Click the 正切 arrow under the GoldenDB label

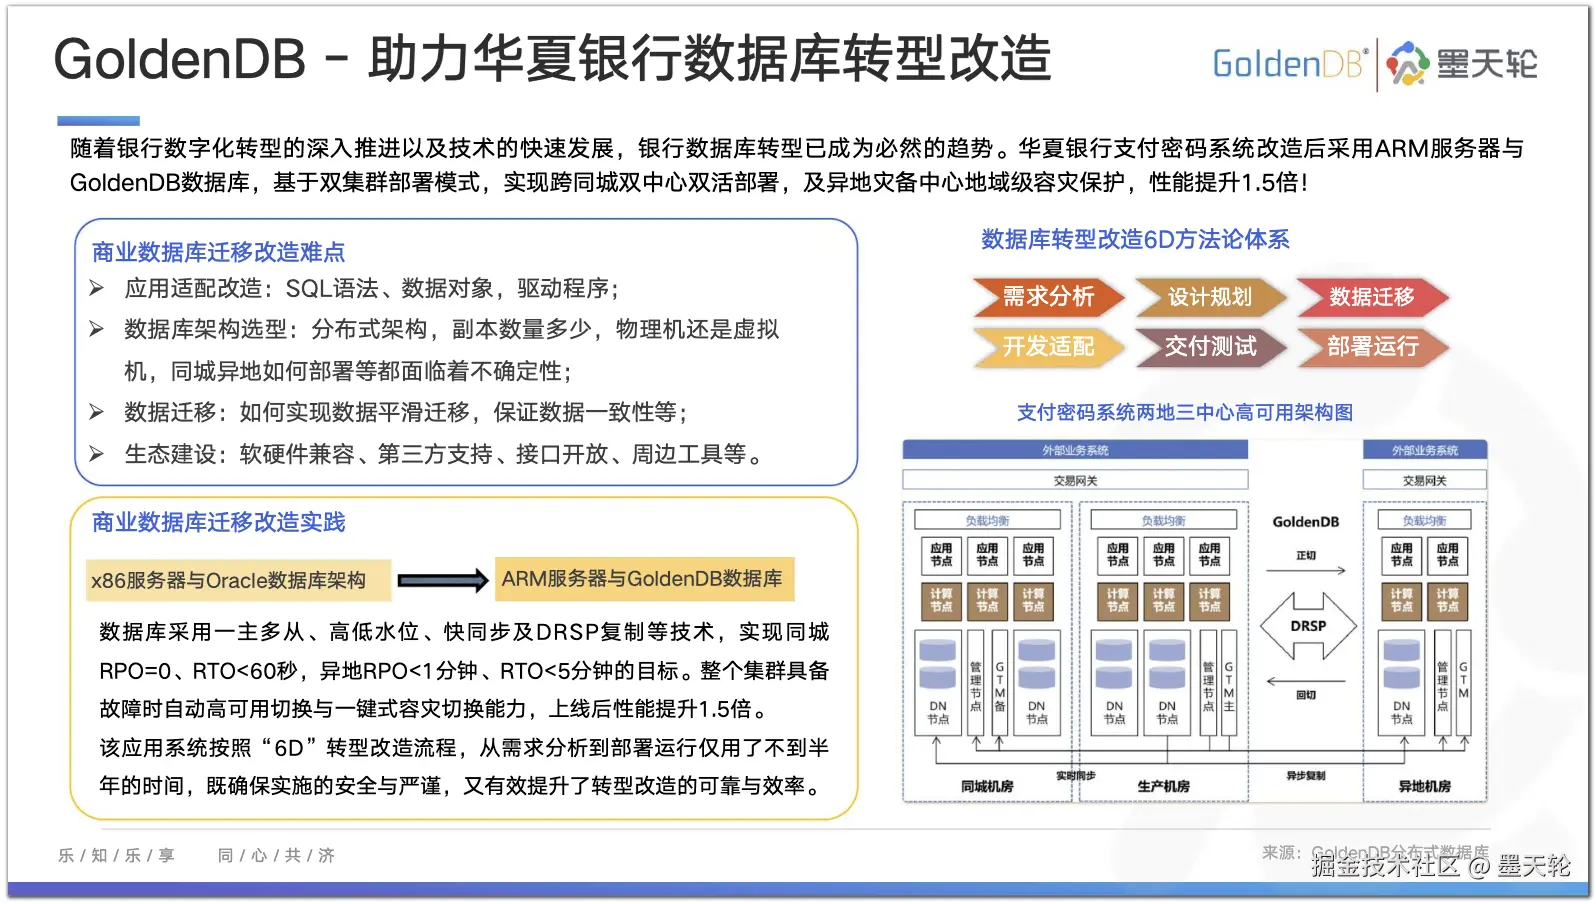(x=1306, y=571)
